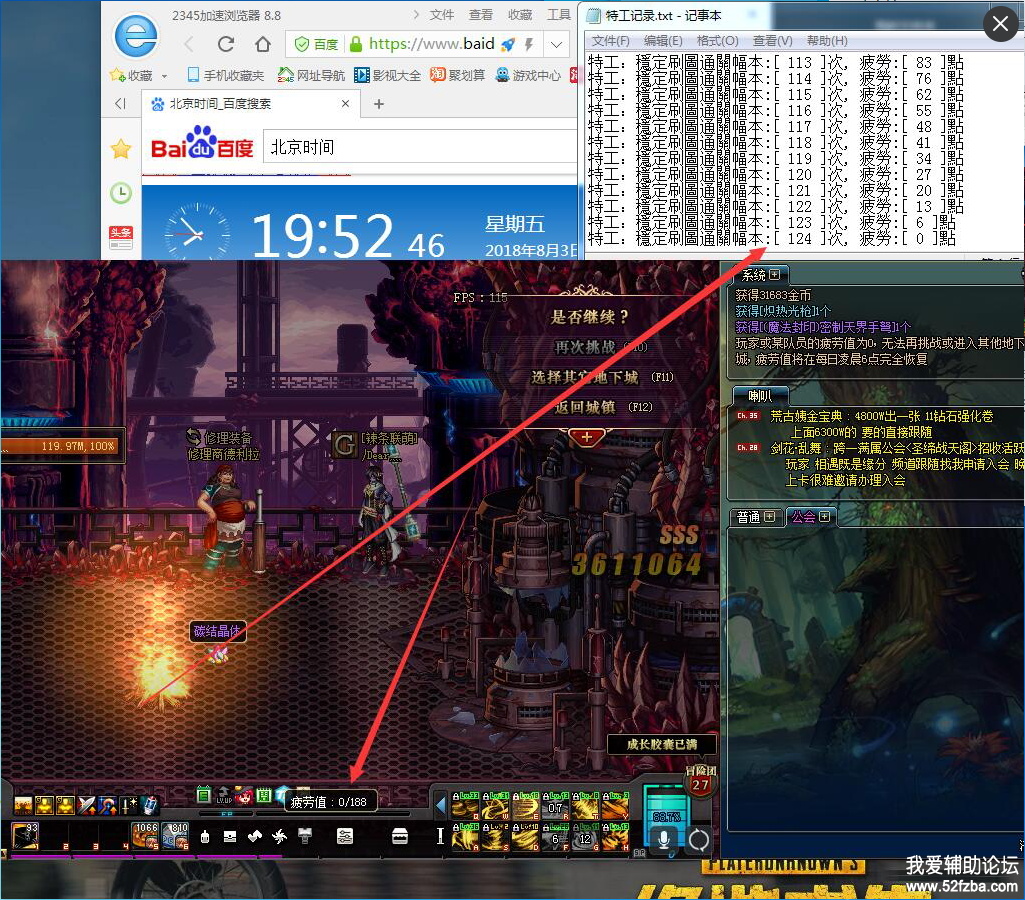
Task: Click the red-hat character icon above fatigue bar
Action: point(244,795)
